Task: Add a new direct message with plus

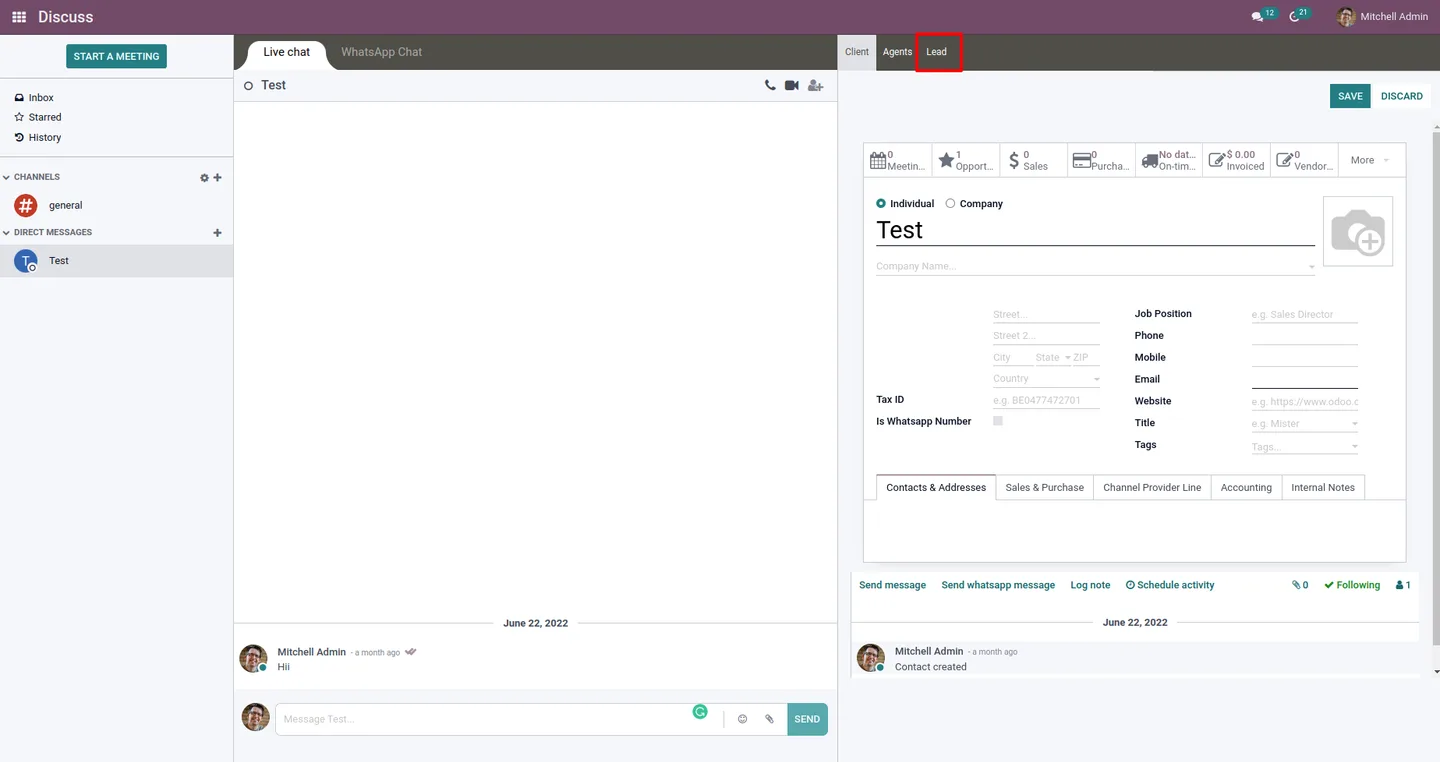Action: point(218,233)
